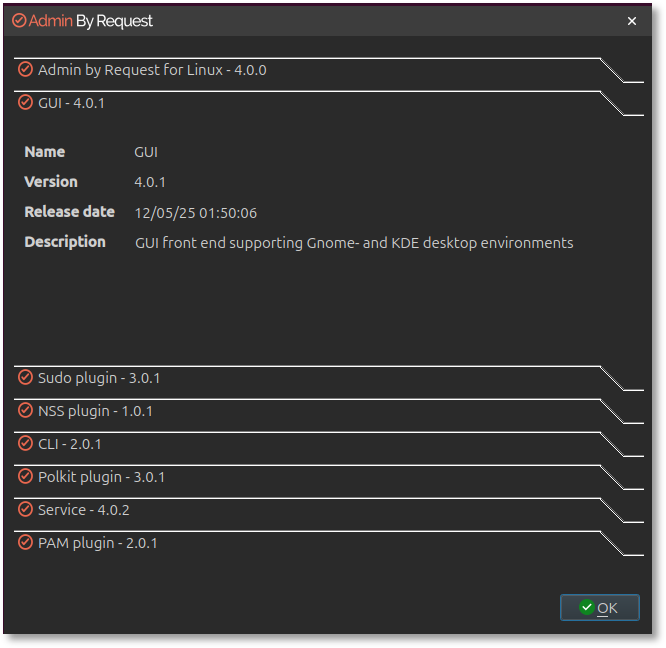Click the release date value 12/05/25
Viewport: 666px width, 648px height.
(x=196, y=212)
